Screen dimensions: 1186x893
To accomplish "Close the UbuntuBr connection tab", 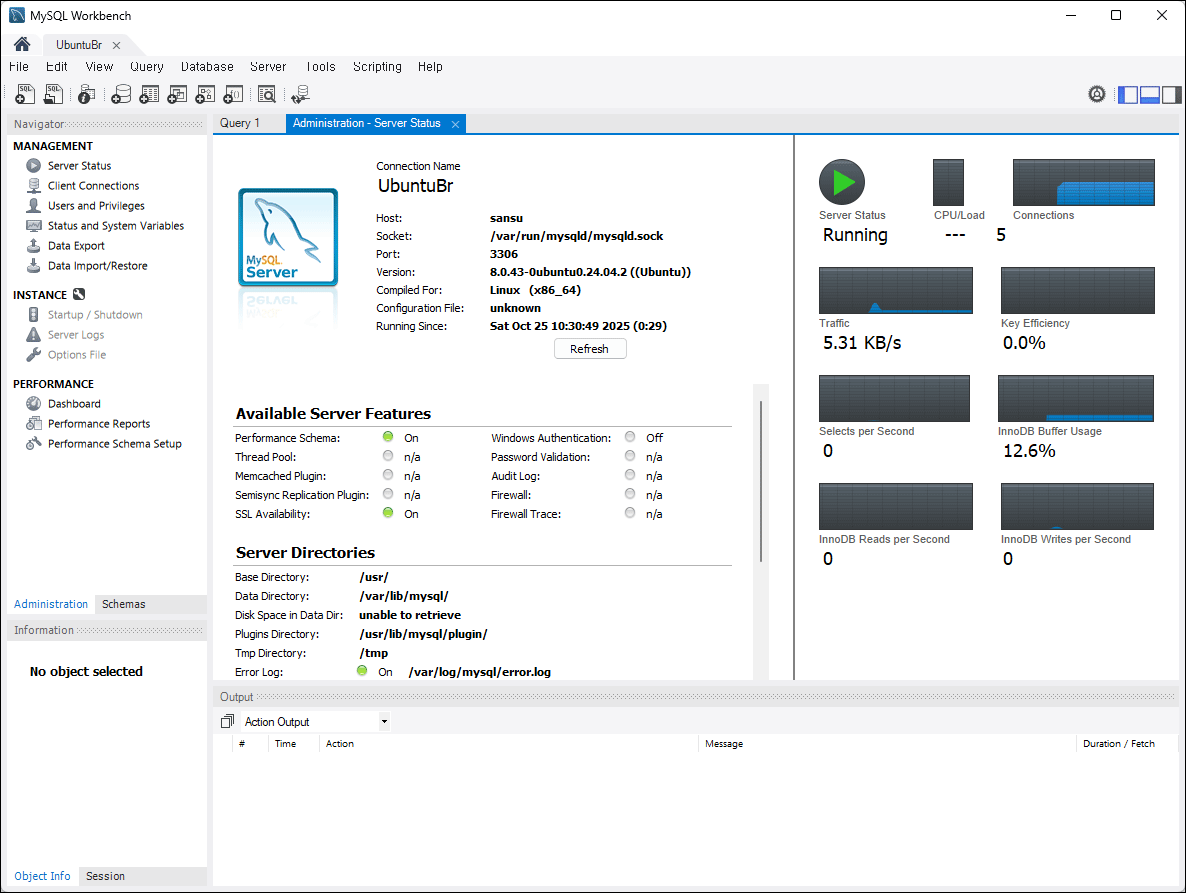I will tap(116, 45).
